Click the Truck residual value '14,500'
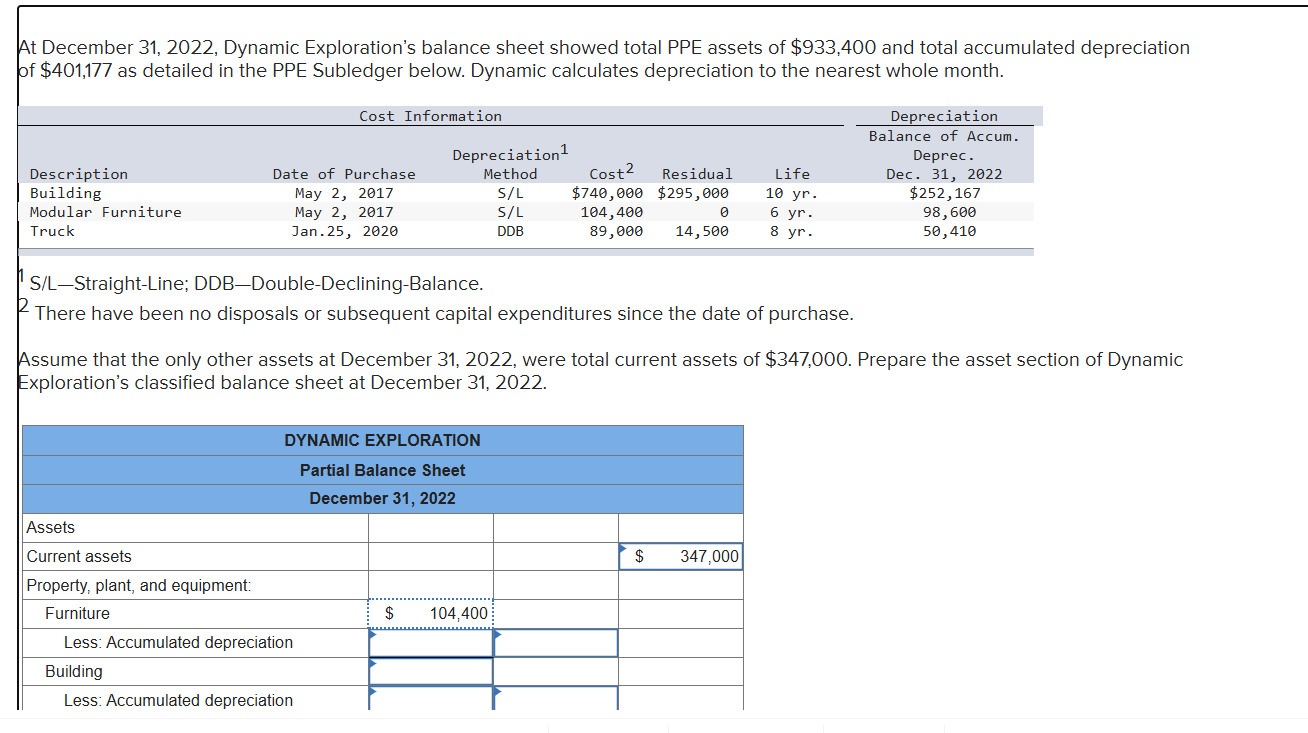 pos(702,231)
